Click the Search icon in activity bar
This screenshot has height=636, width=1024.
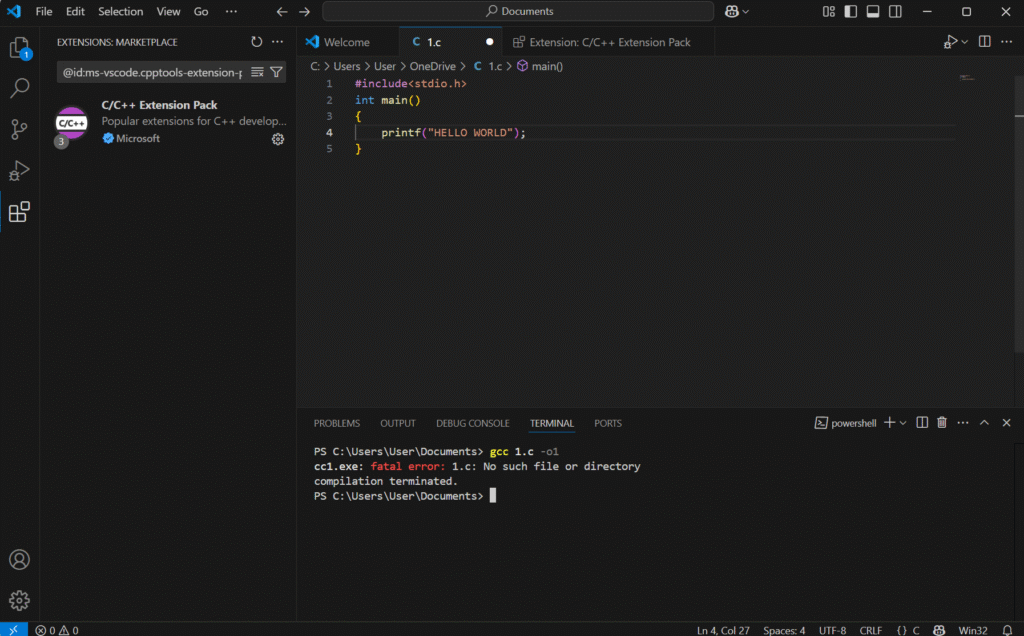[19, 89]
